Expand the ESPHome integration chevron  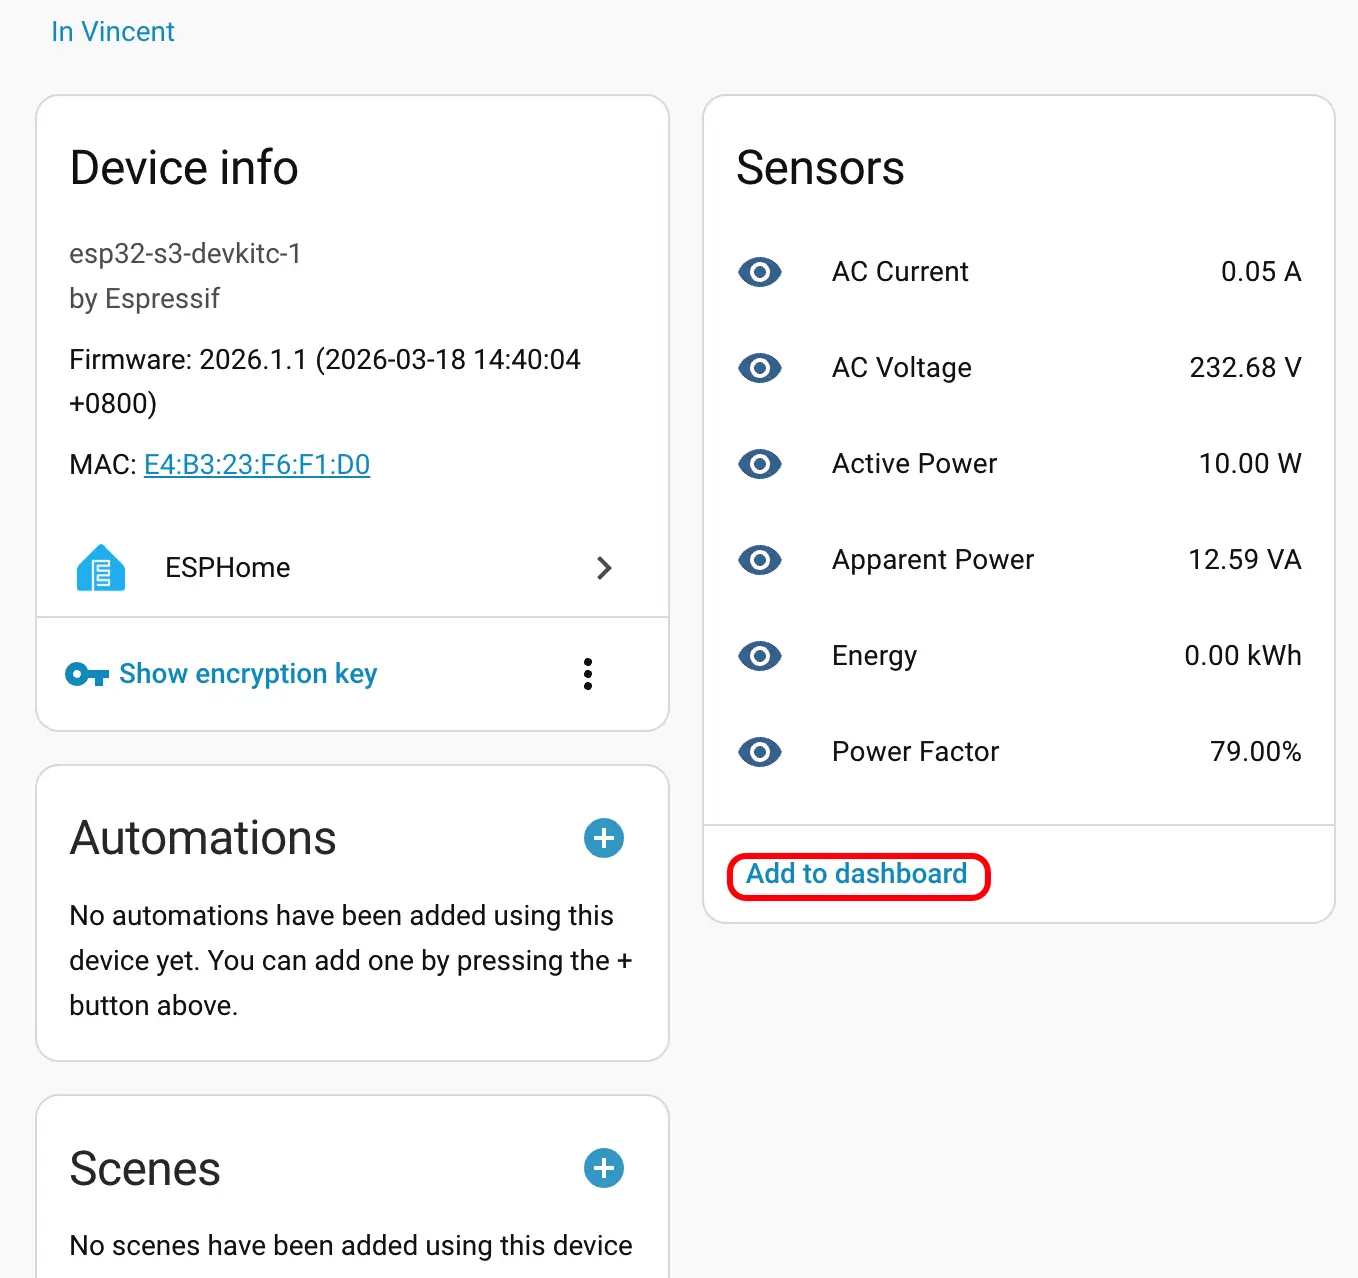point(604,568)
